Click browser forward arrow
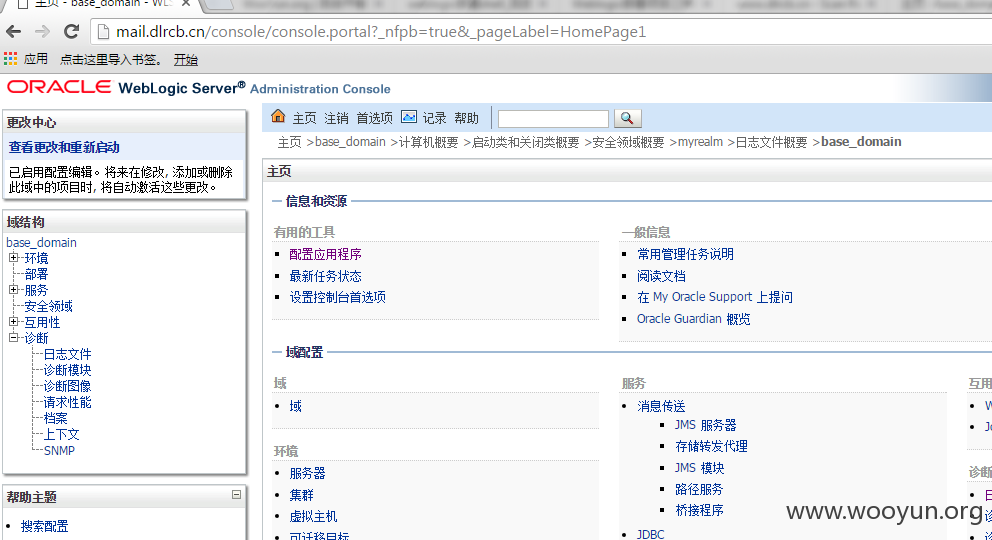The image size is (992, 540). point(42,32)
